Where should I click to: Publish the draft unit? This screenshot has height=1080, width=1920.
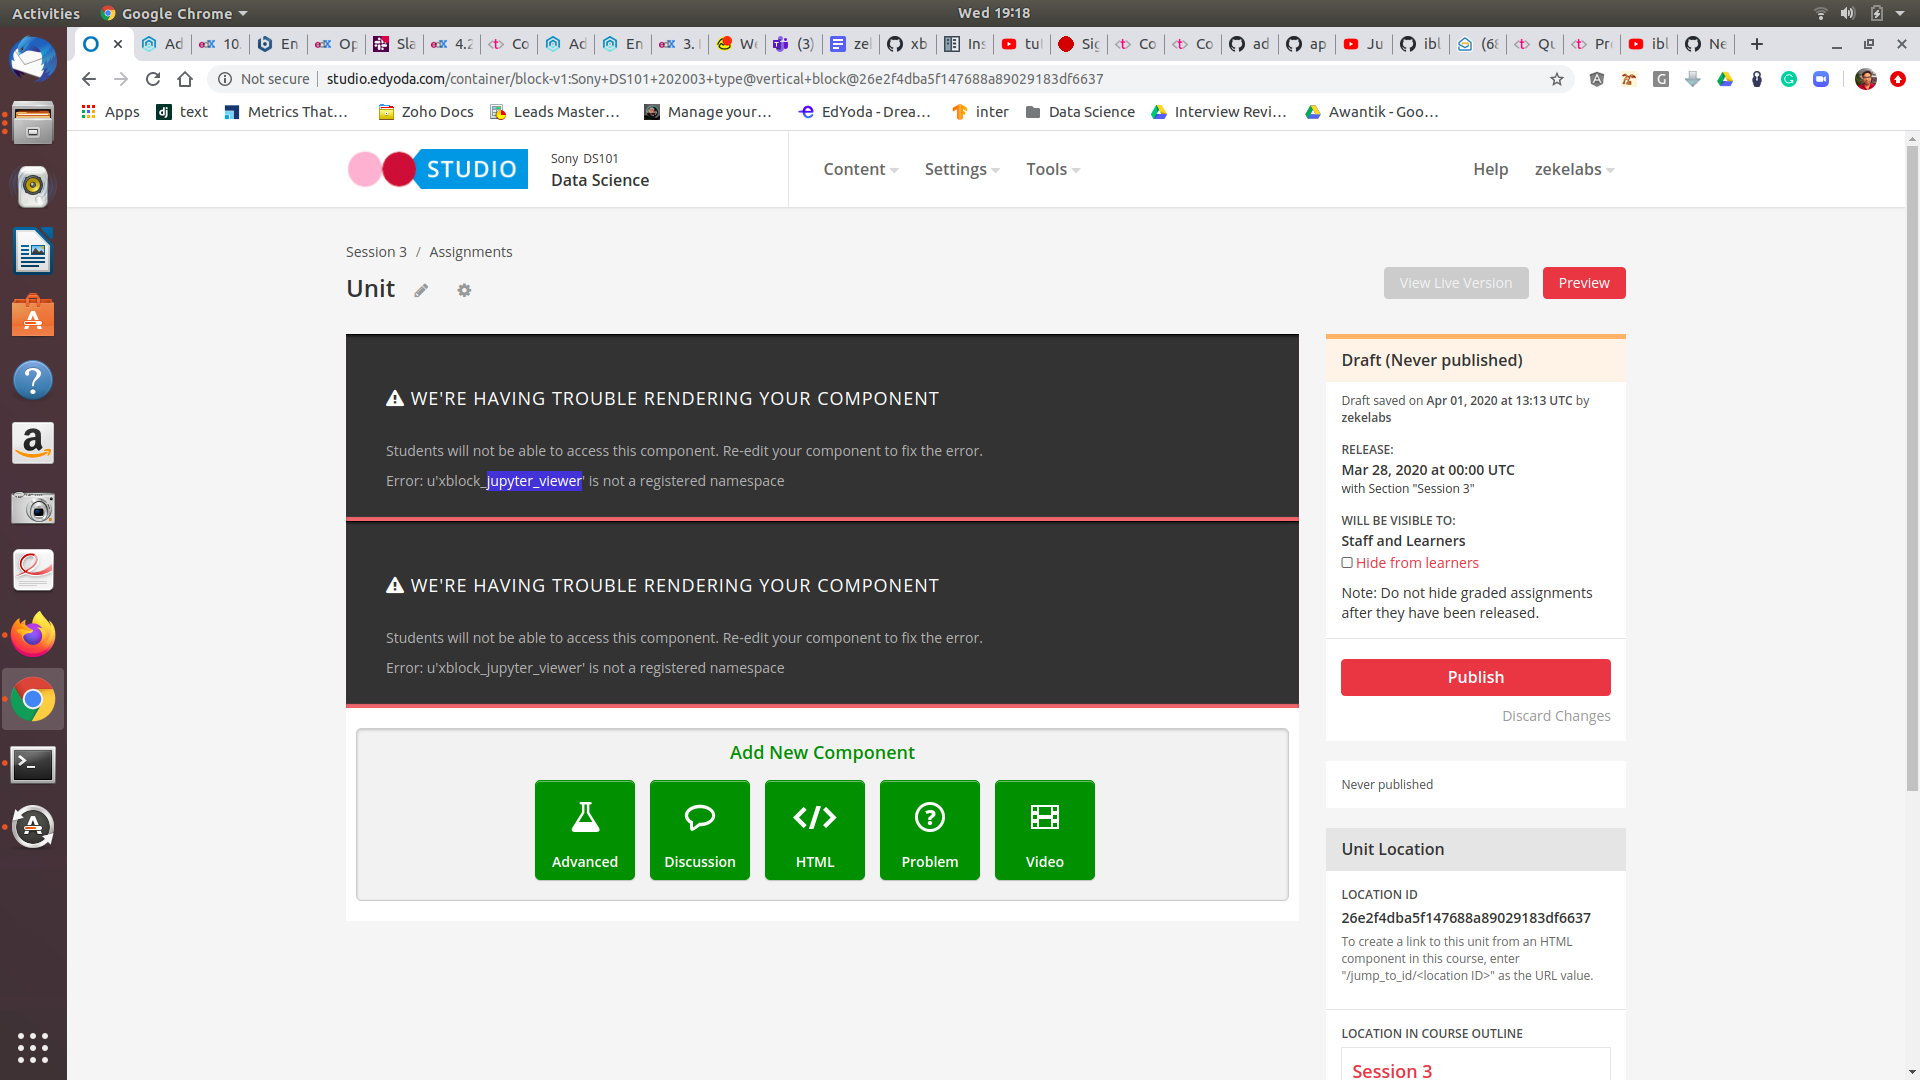pos(1475,677)
